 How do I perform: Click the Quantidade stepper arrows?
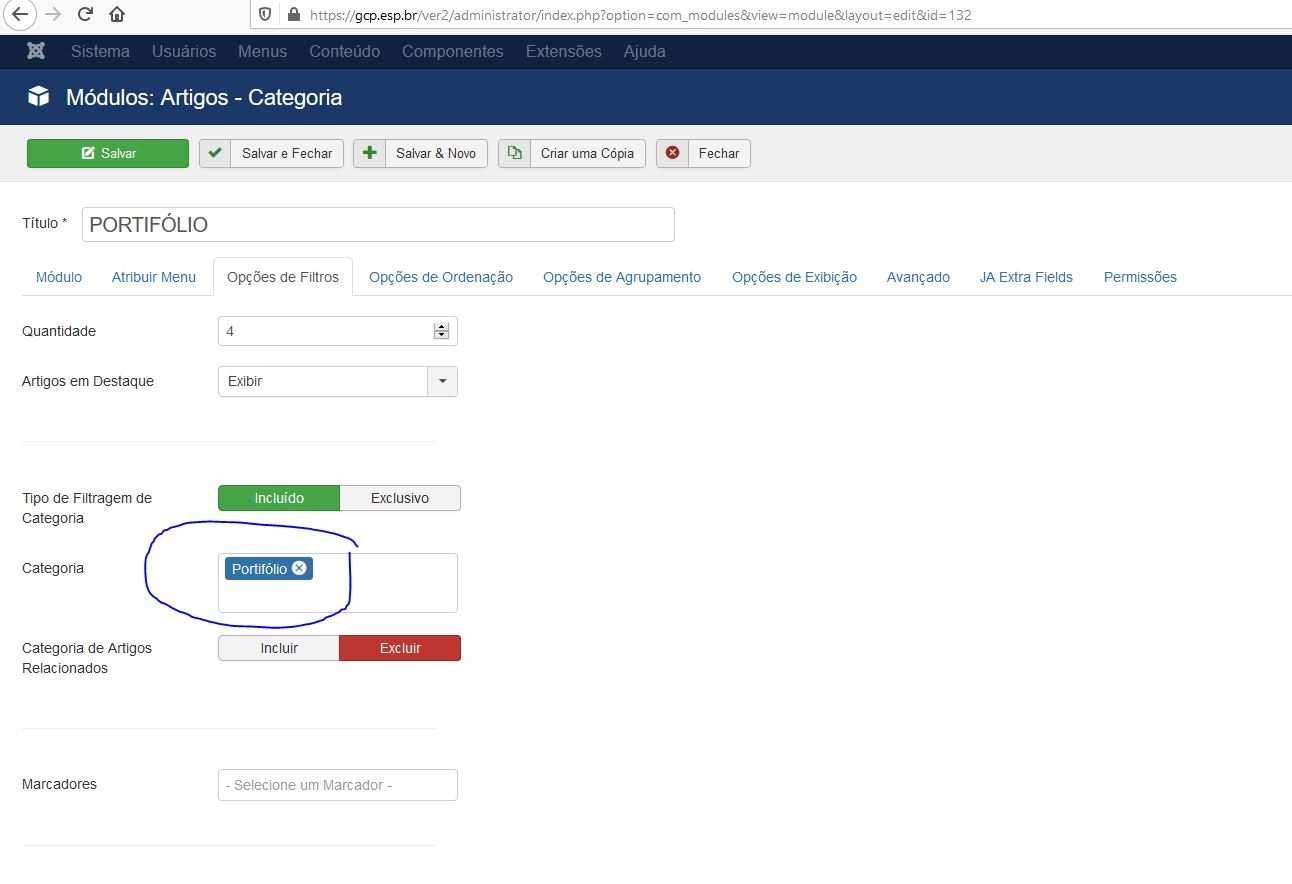pos(441,331)
